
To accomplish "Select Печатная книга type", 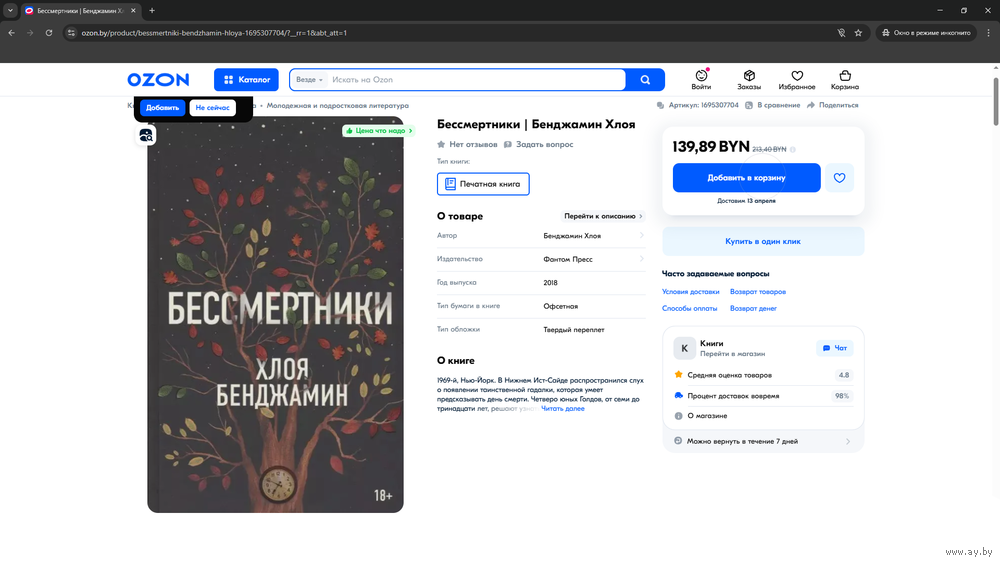I will [483, 184].
